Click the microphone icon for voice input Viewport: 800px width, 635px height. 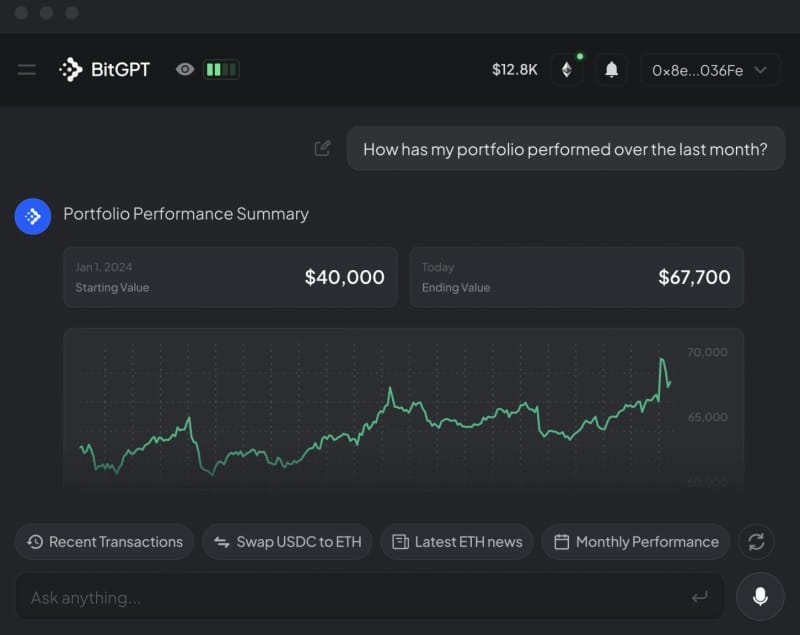click(759, 596)
